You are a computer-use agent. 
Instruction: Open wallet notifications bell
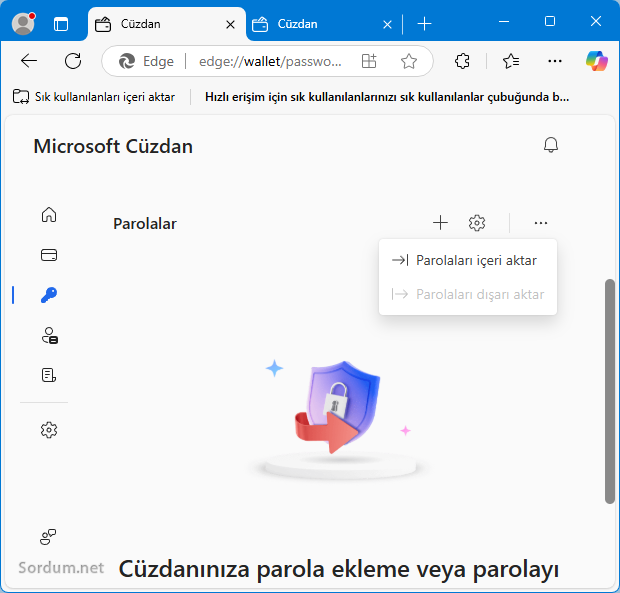pos(551,145)
